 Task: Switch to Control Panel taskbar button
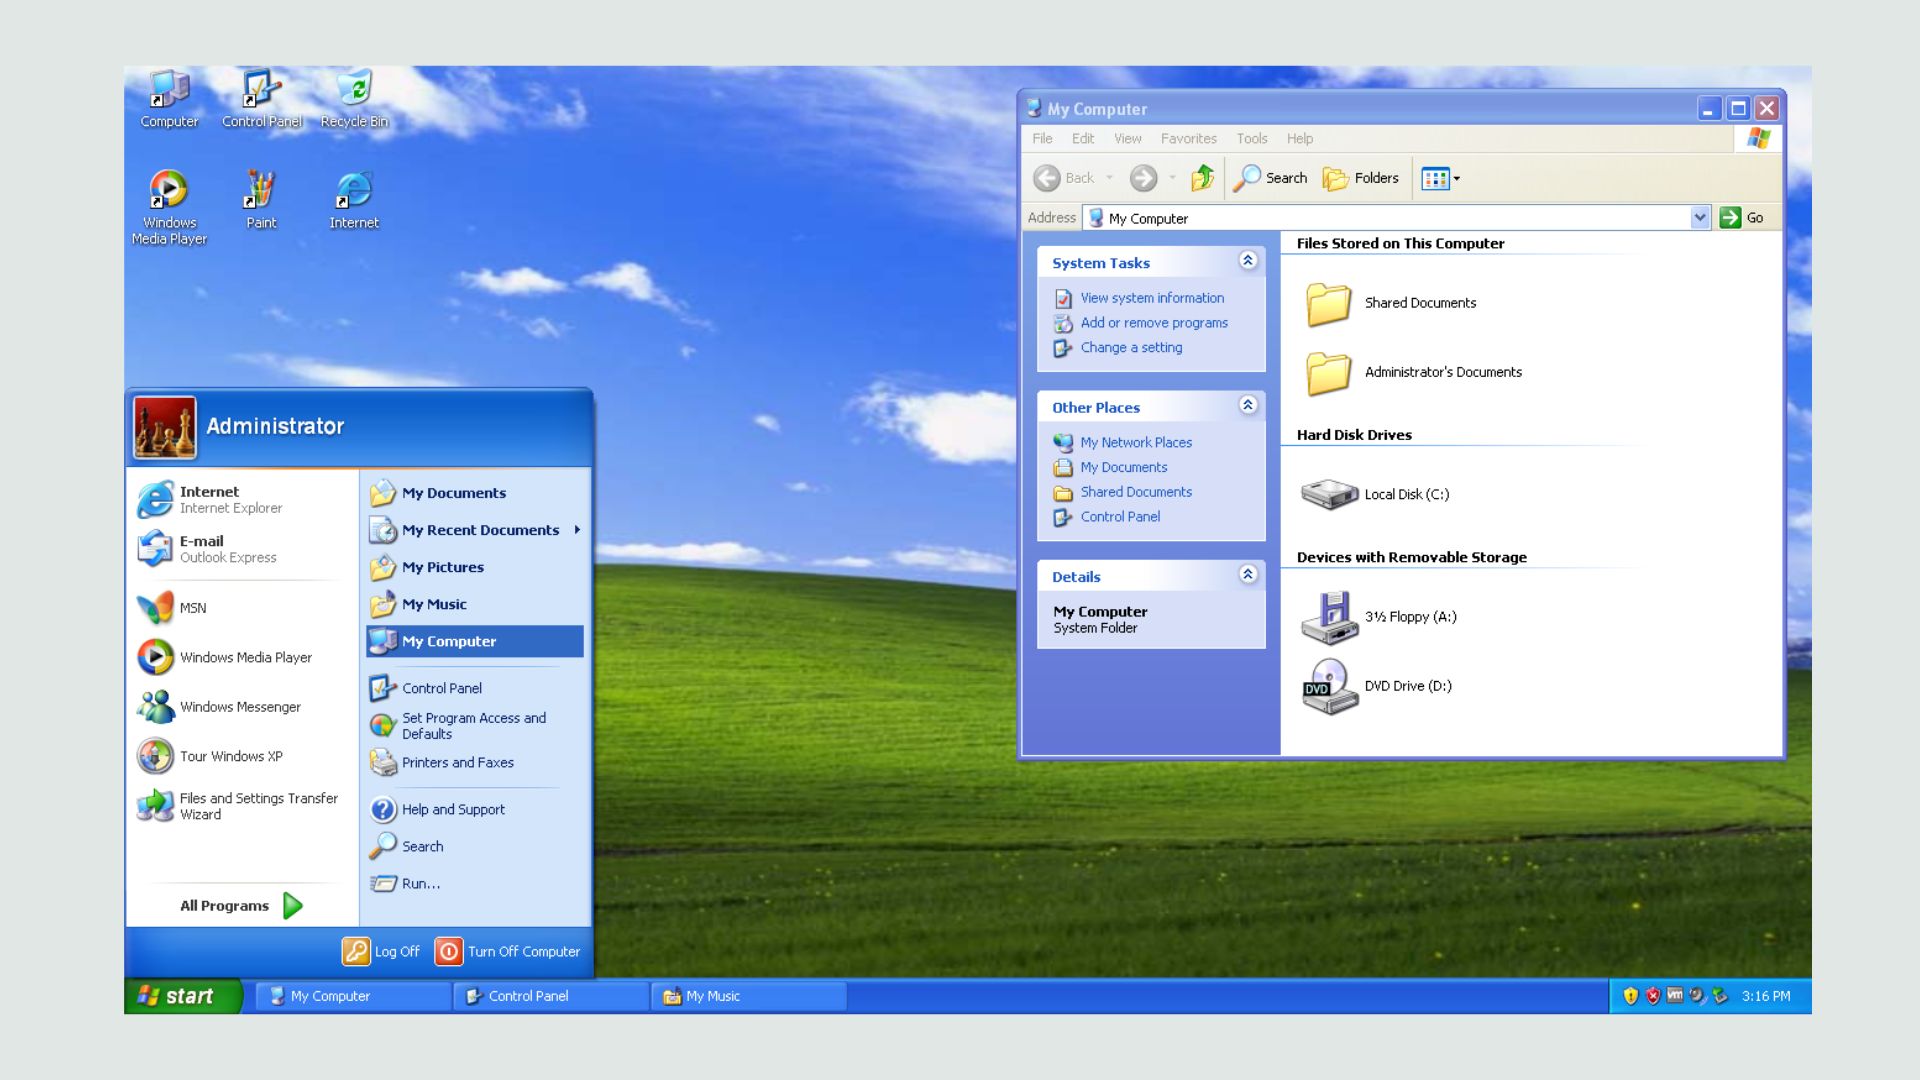[551, 996]
